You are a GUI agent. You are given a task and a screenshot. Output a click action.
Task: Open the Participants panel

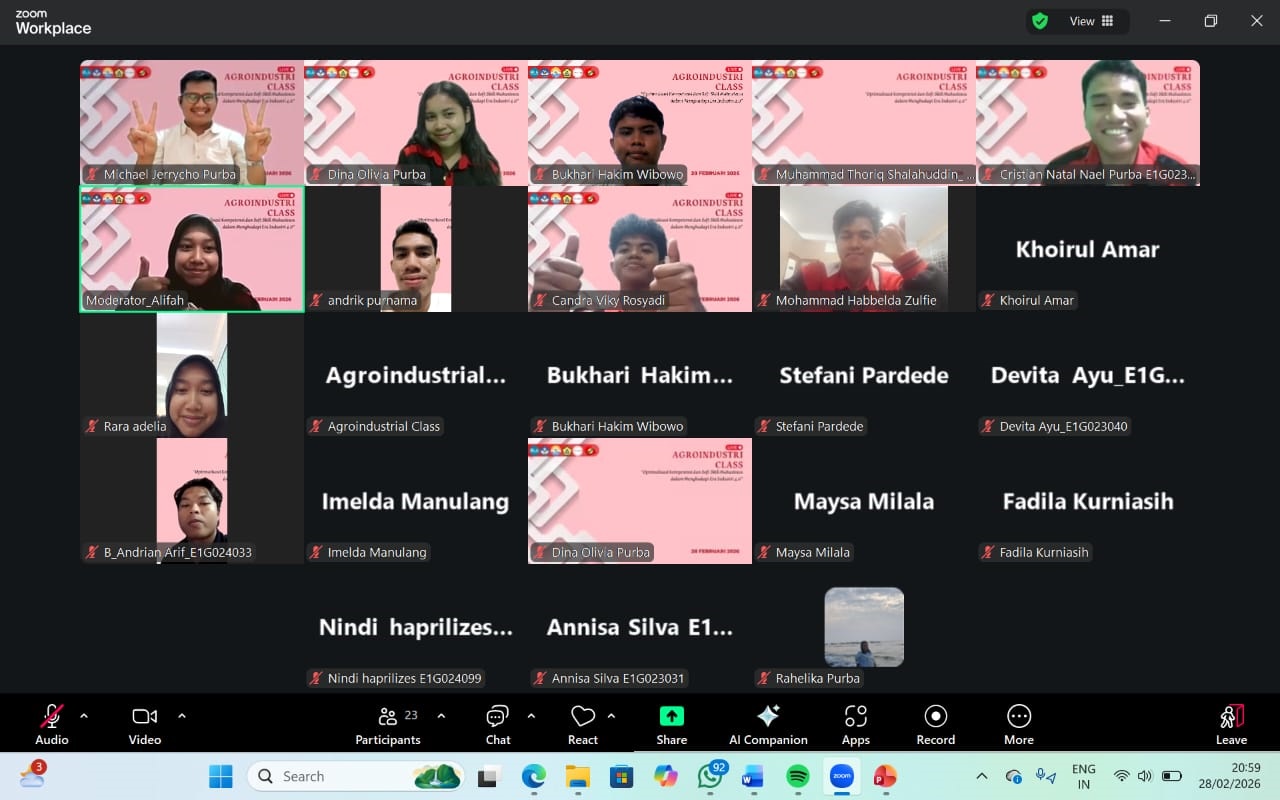(x=388, y=723)
